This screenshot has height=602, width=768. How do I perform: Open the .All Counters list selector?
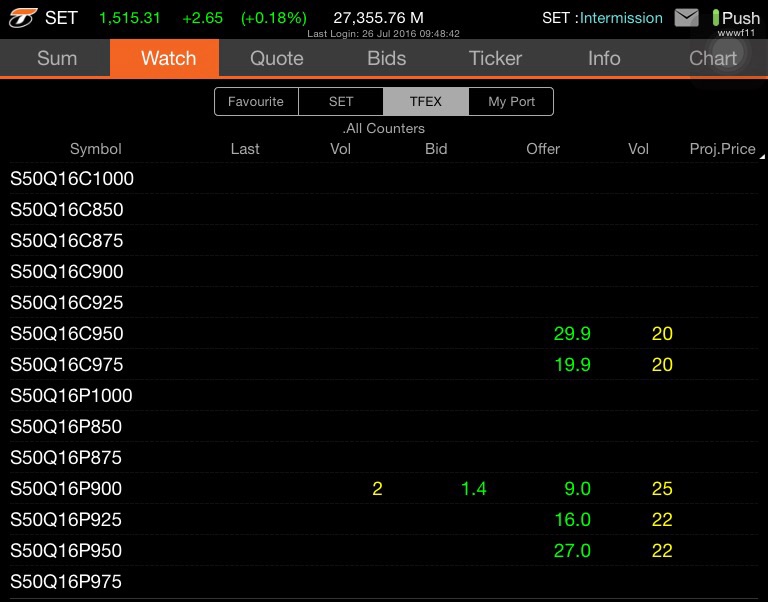[384, 128]
